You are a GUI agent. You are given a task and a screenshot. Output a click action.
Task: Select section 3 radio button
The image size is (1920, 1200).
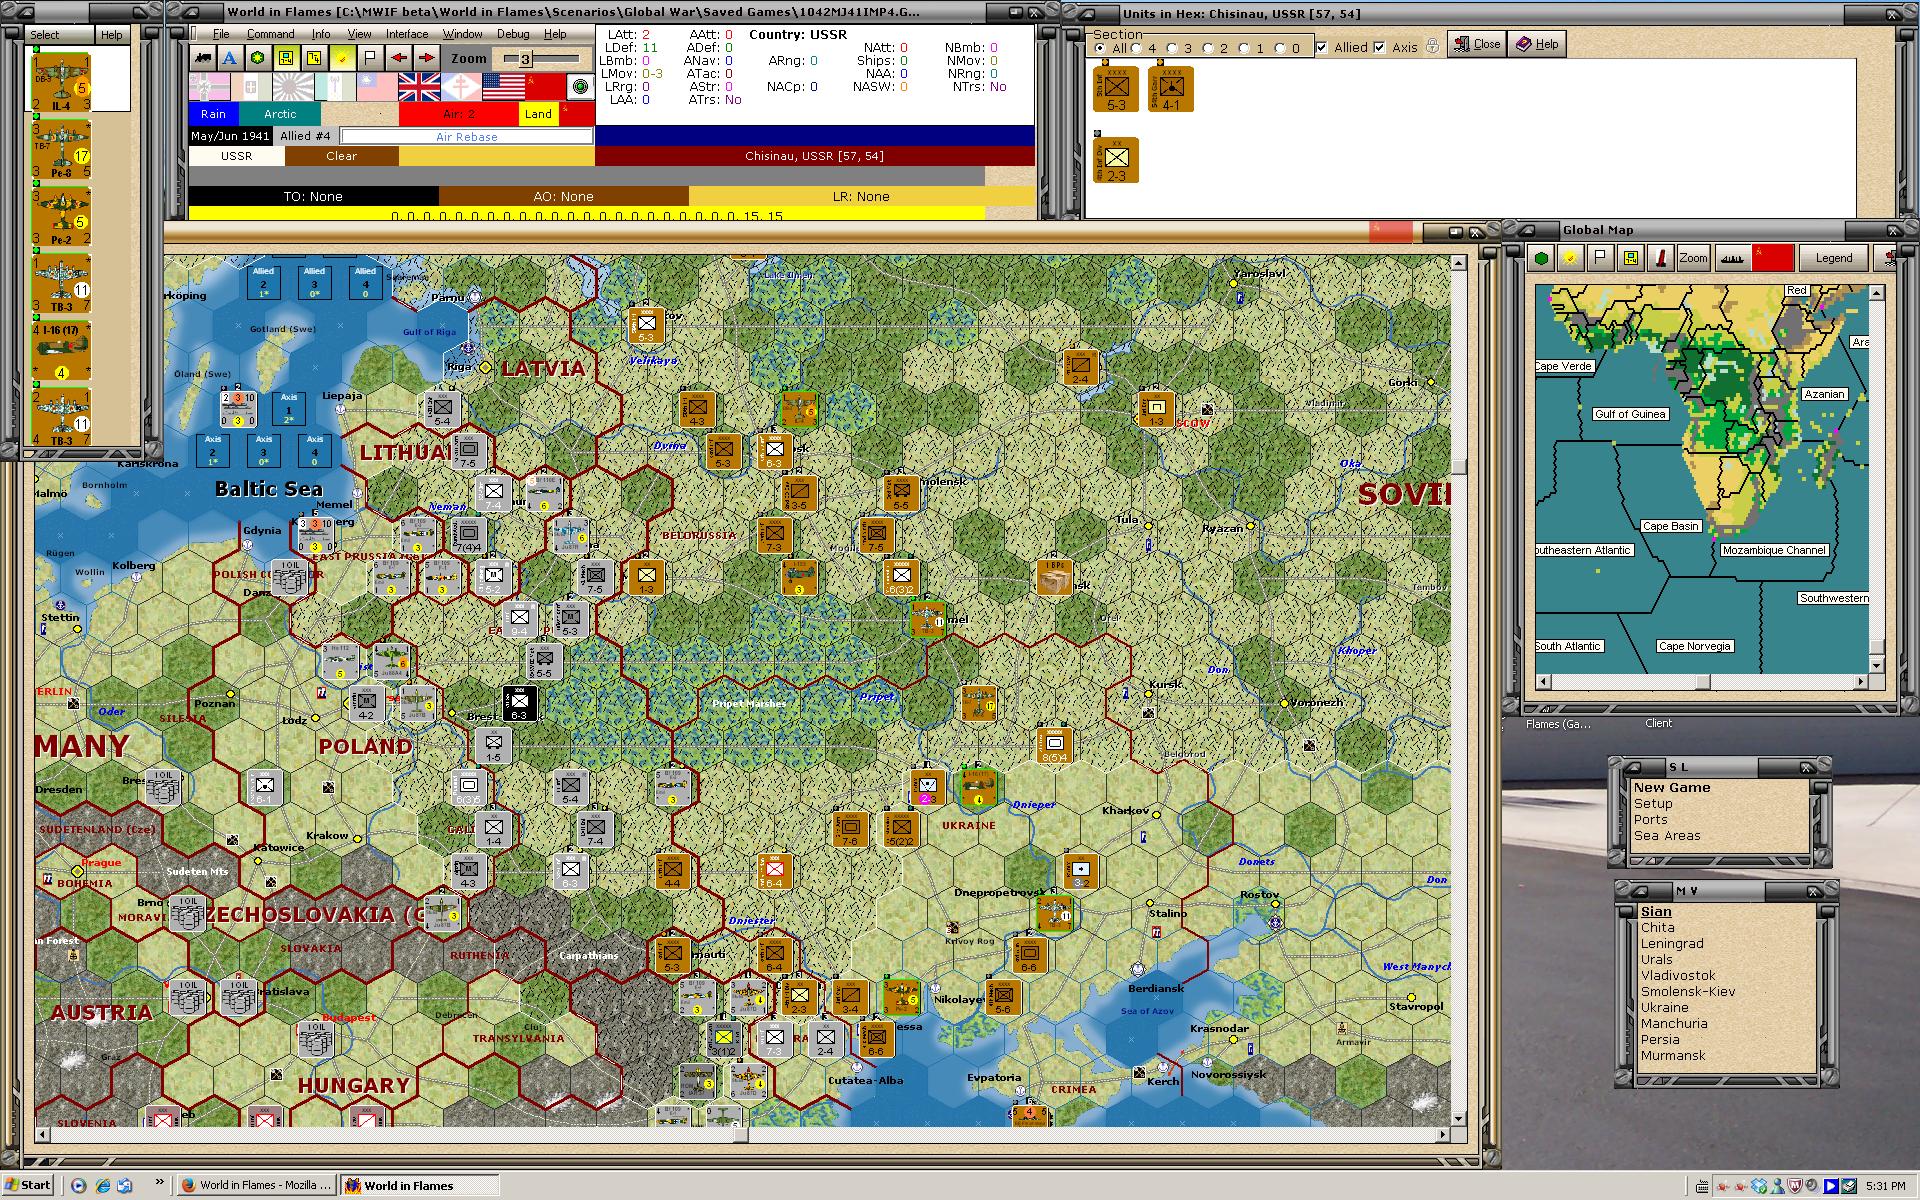[1173, 48]
